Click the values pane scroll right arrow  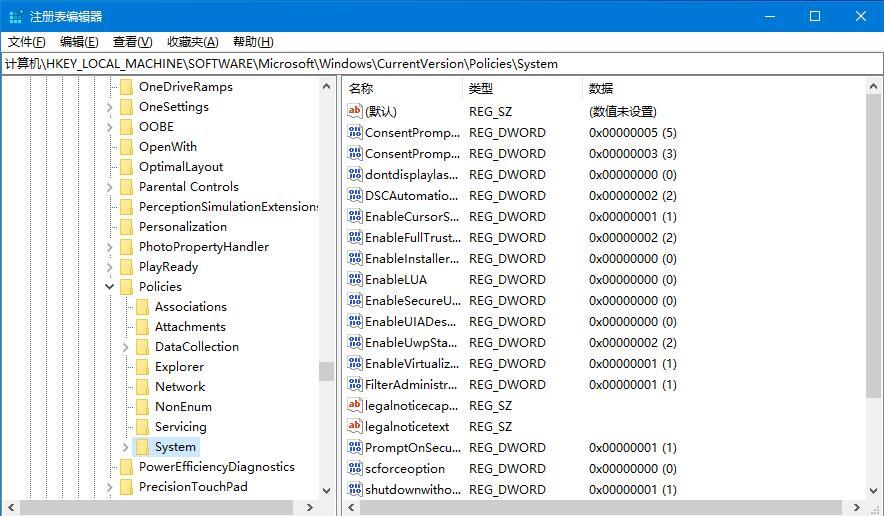point(856,507)
